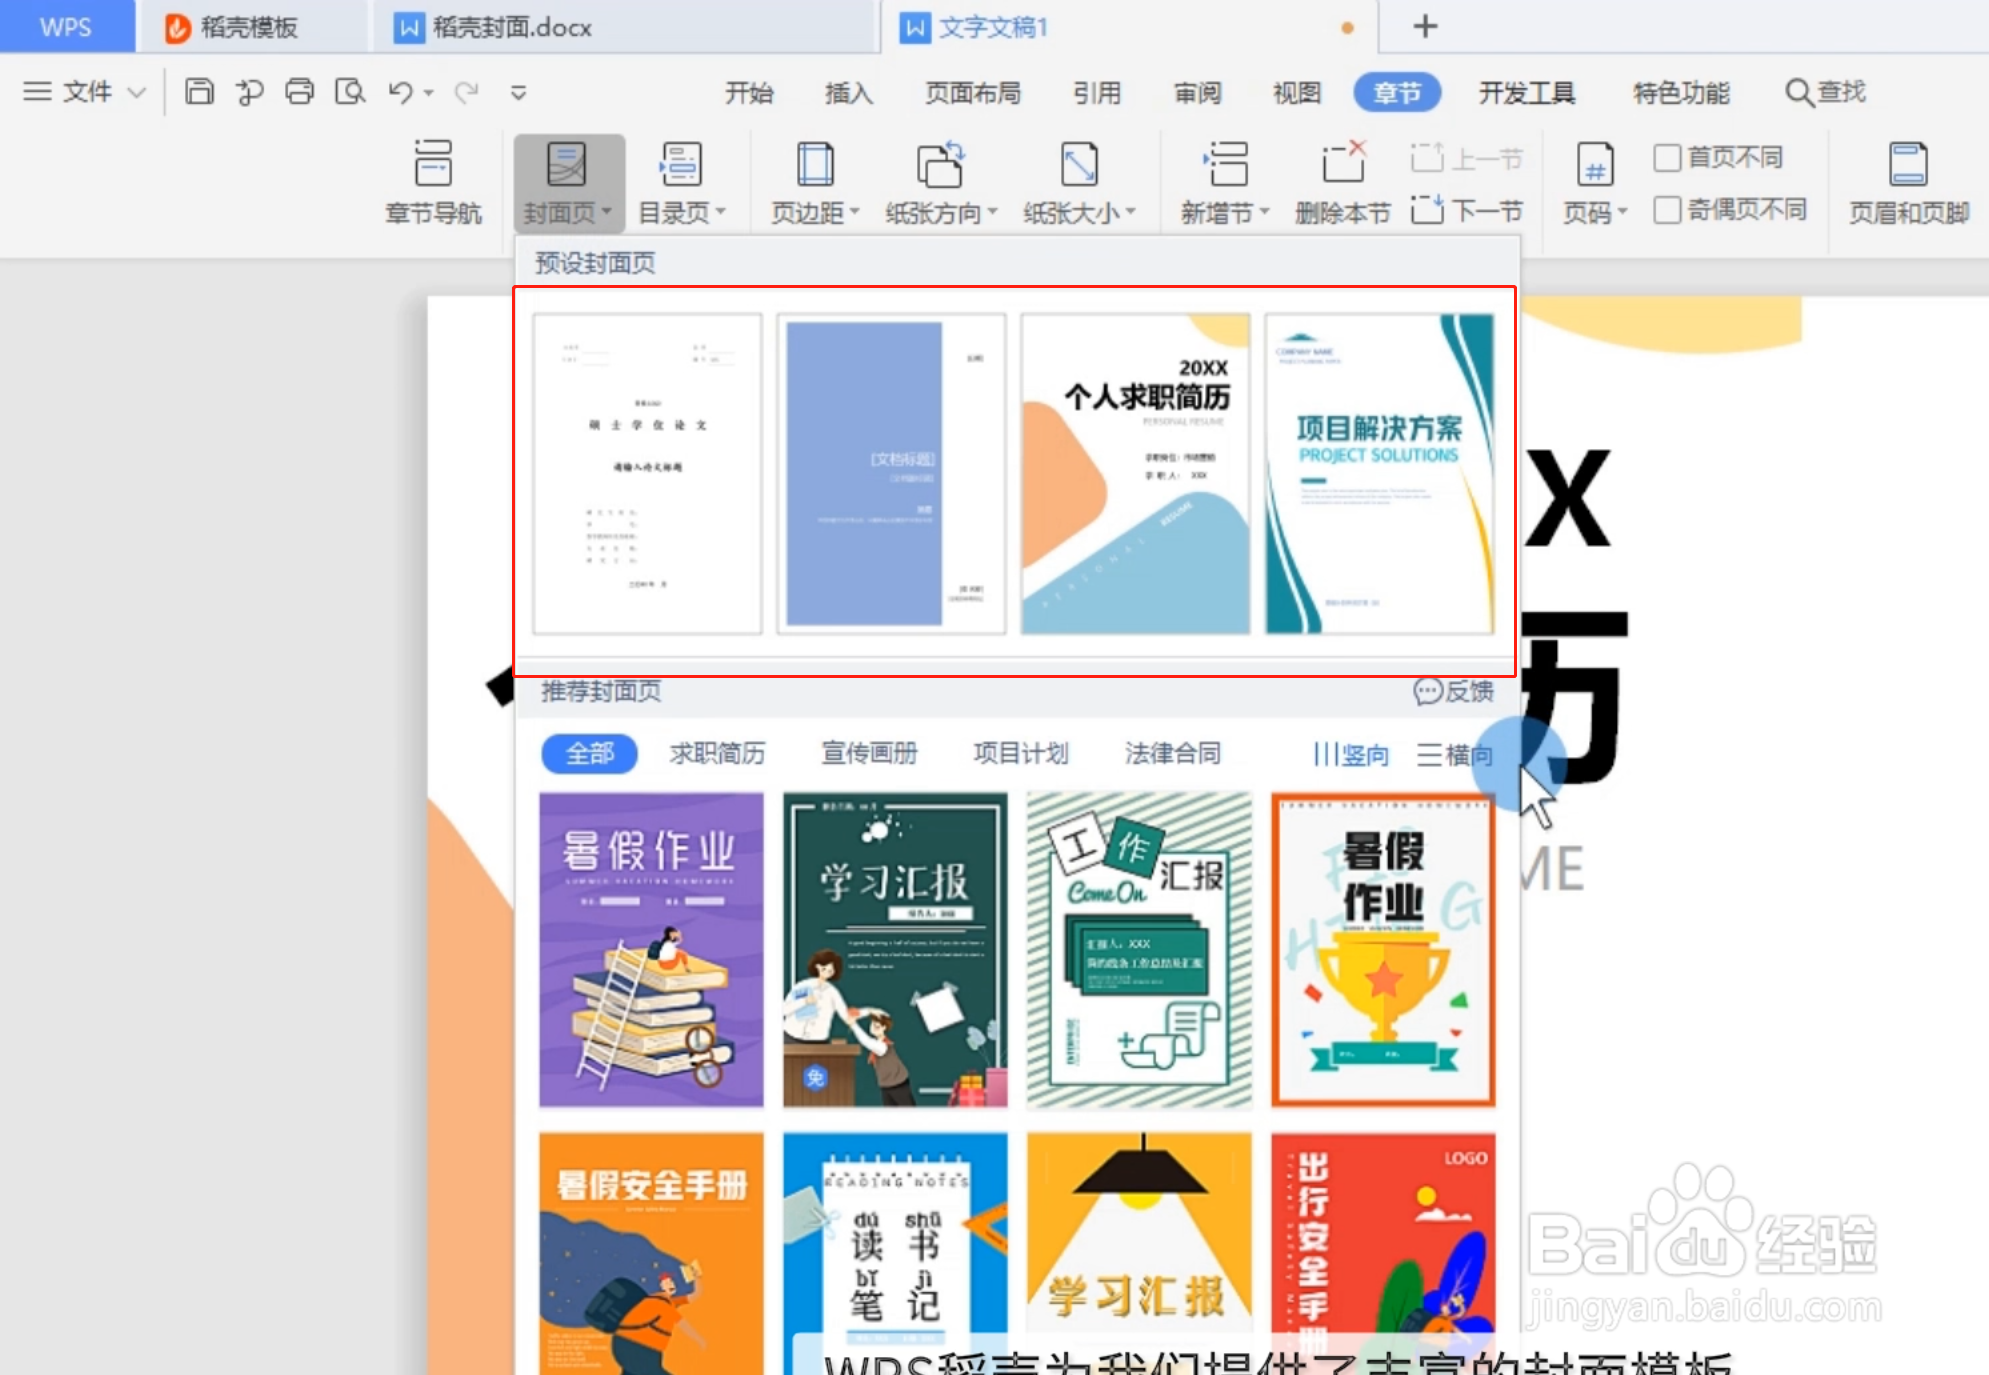1989x1375 pixels.
Task: Click the Undo arrow icon
Action: (400, 92)
